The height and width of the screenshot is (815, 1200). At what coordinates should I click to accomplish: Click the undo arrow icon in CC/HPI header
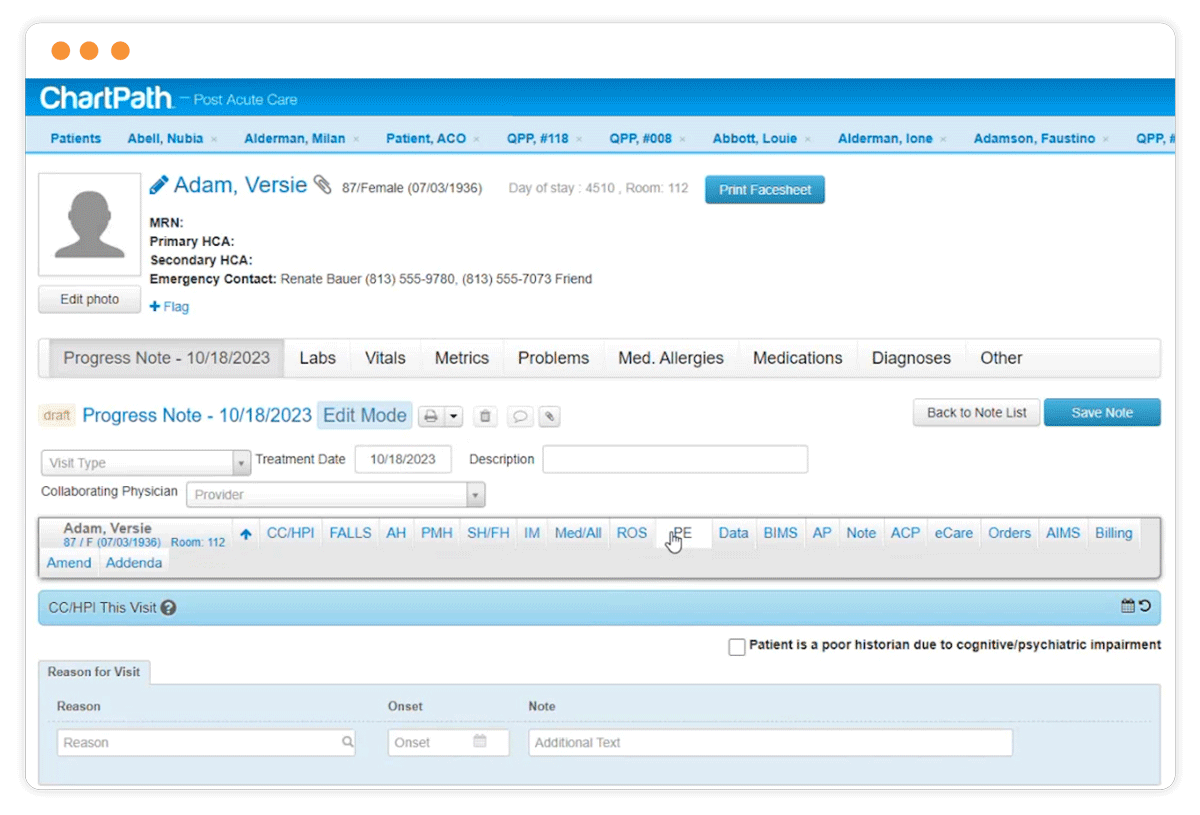(1145, 606)
